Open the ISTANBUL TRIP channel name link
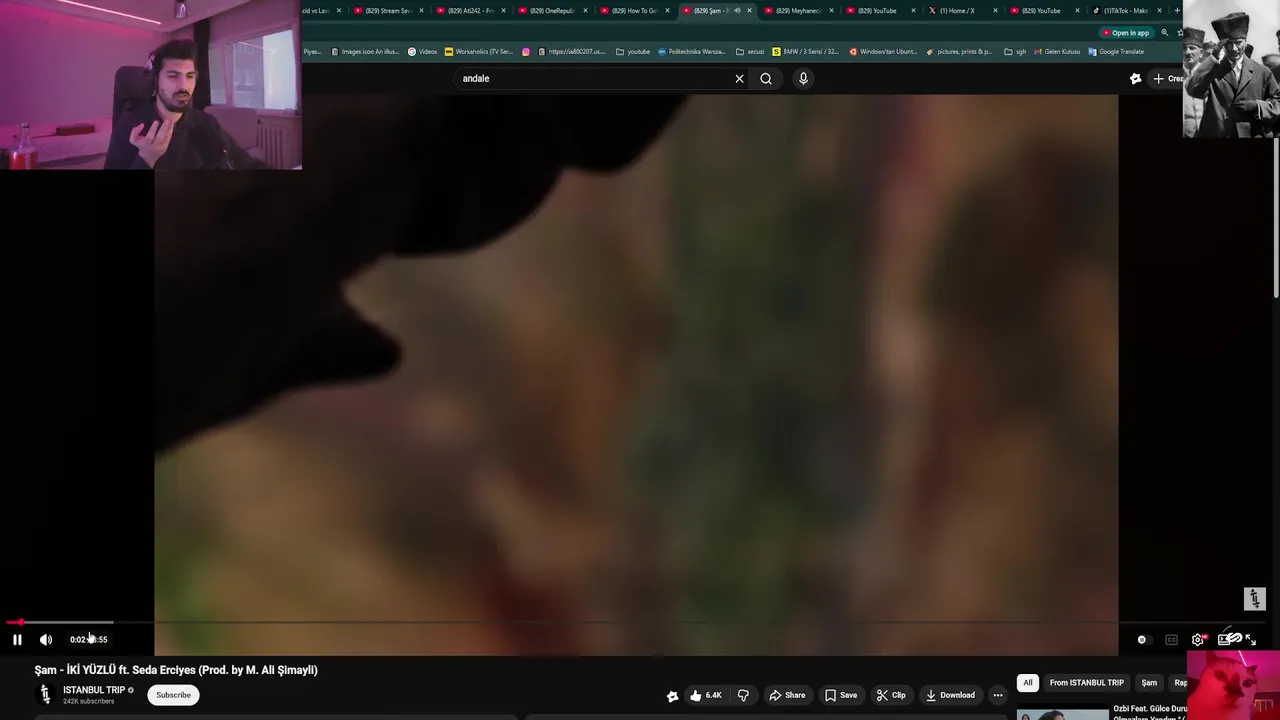The height and width of the screenshot is (720, 1280). [x=94, y=690]
